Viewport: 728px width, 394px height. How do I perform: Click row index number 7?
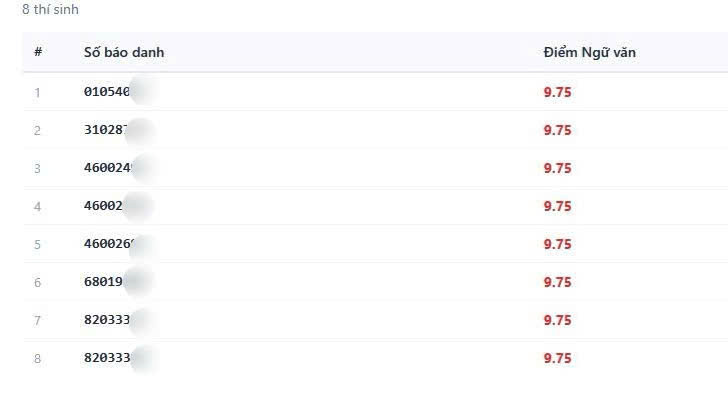38,321
